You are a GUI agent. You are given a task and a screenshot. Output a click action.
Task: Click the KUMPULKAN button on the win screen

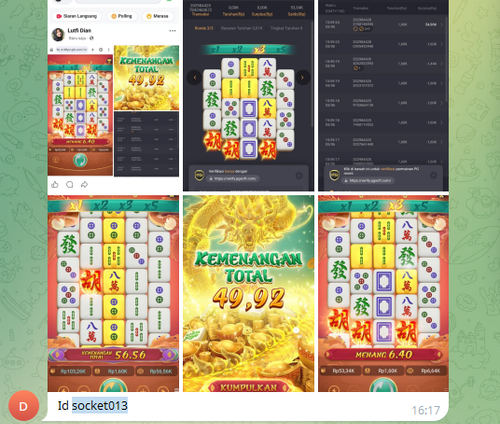(248, 387)
